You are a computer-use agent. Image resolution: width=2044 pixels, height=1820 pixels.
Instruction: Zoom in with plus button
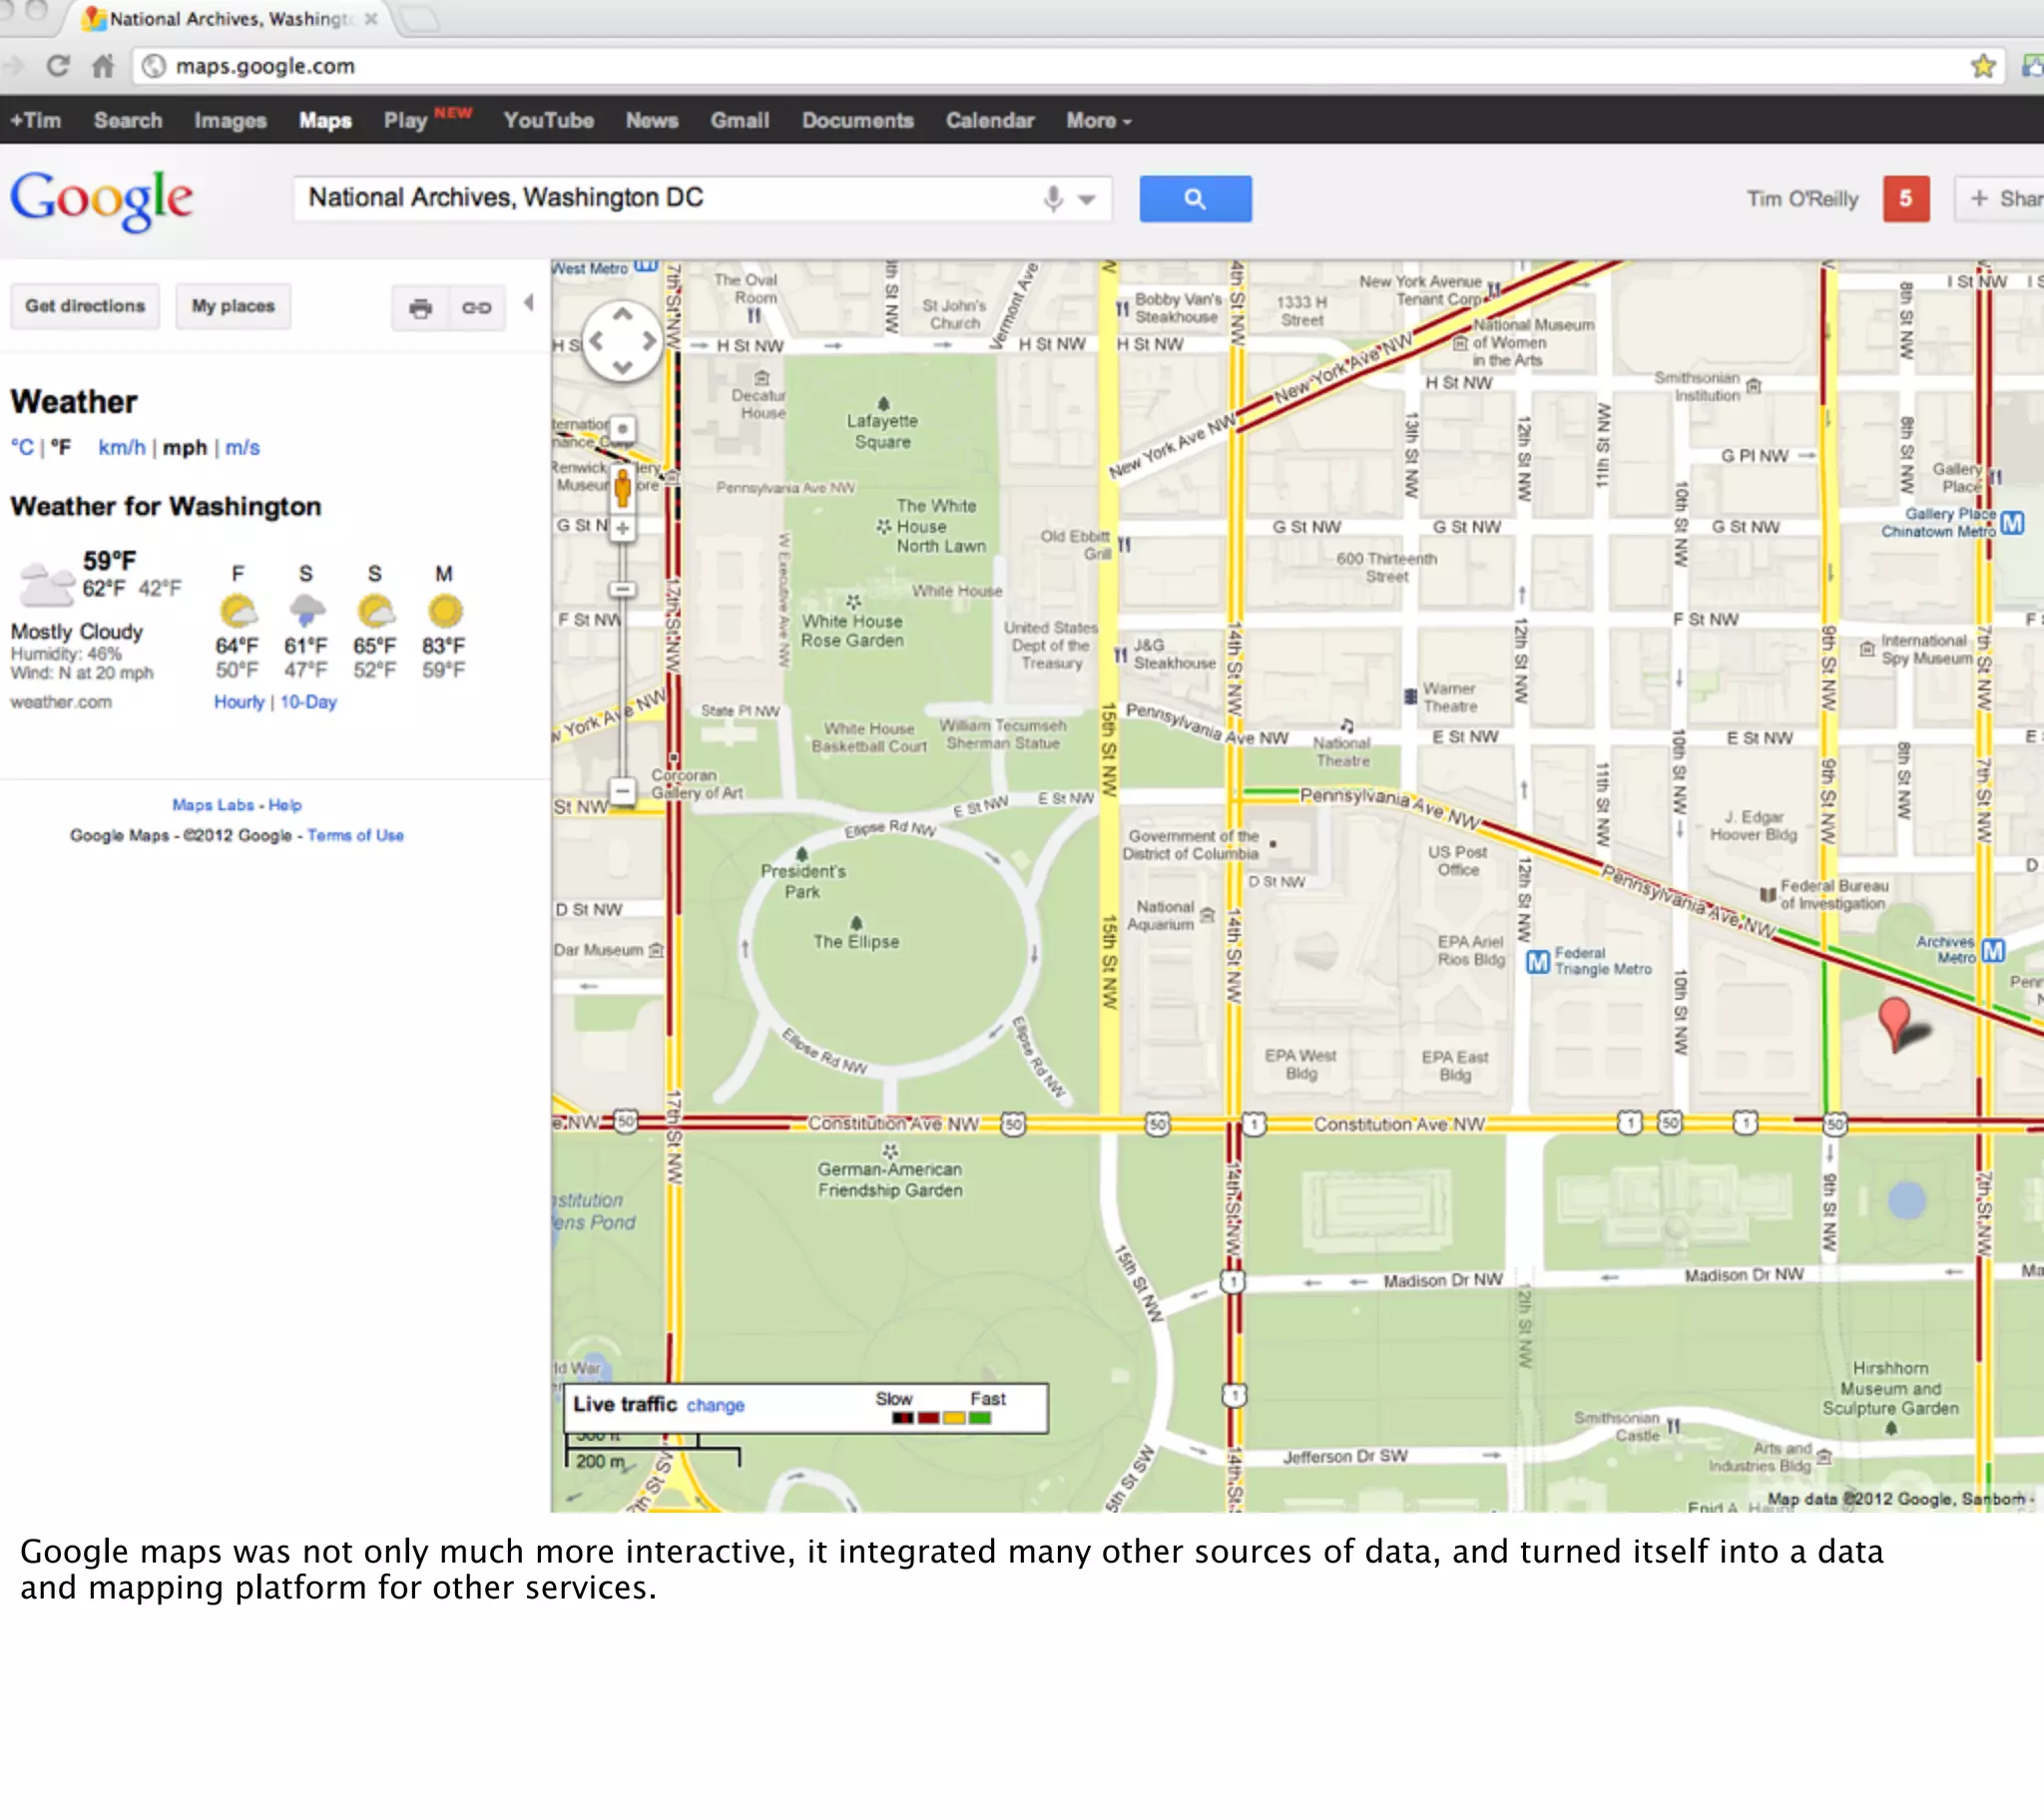coord(622,528)
